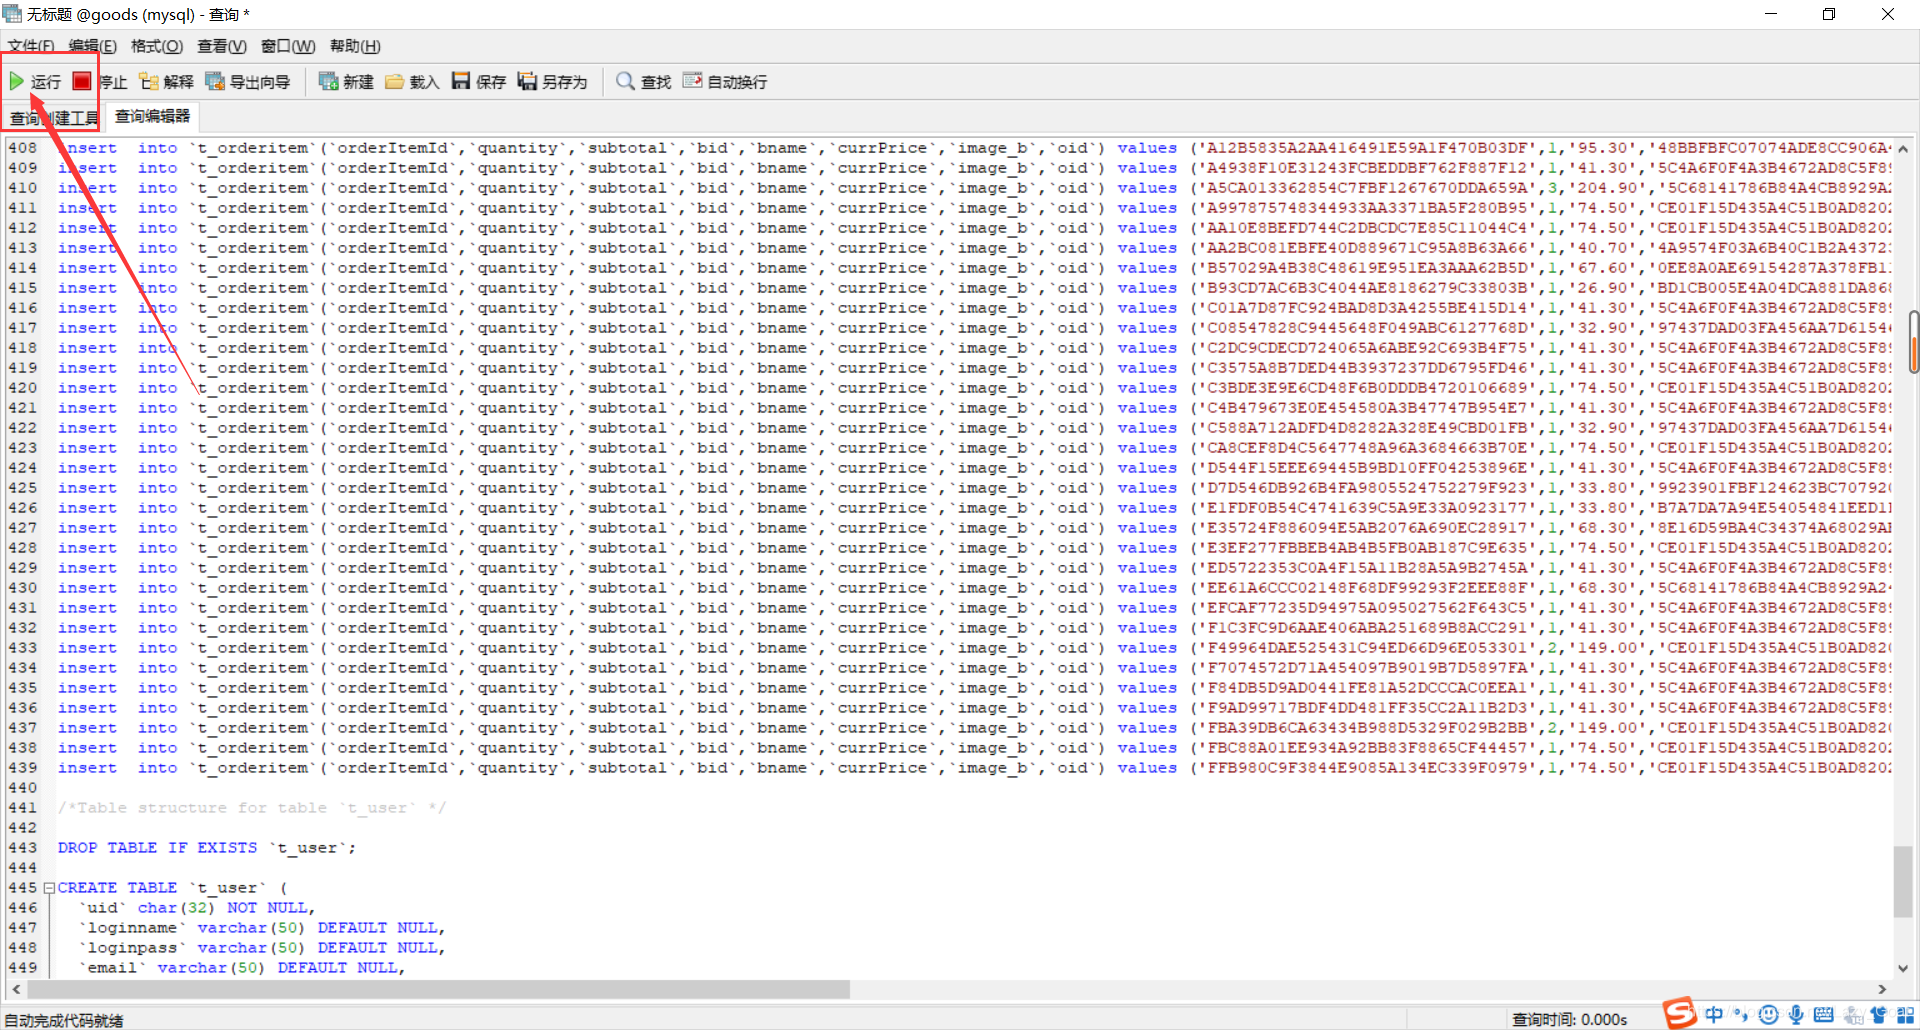Image resolution: width=1920 pixels, height=1030 pixels.
Task: Open the 编辑(E) menu
Action: pyautogui.click(x=92, y=46)
